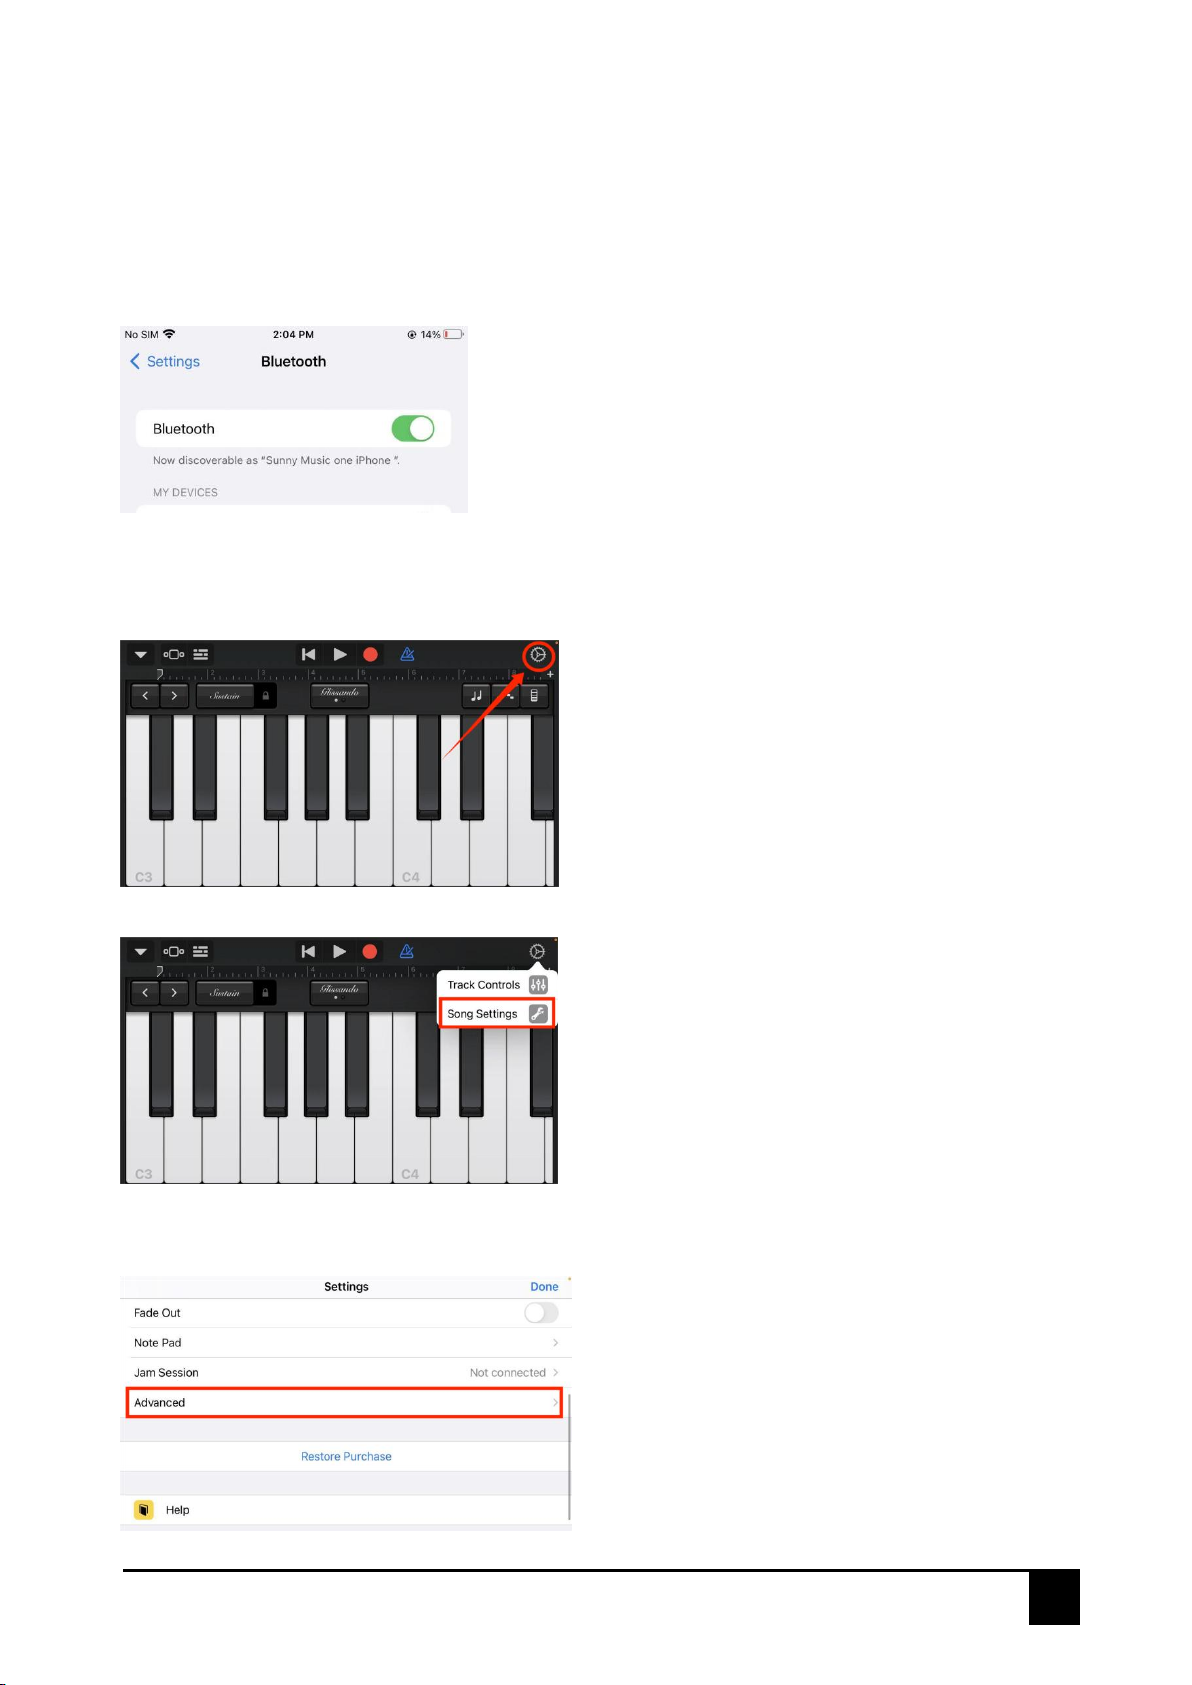Turn off the green Bluetooth switch
This screenshot has width=1192, height=1685.
[413, 429]
